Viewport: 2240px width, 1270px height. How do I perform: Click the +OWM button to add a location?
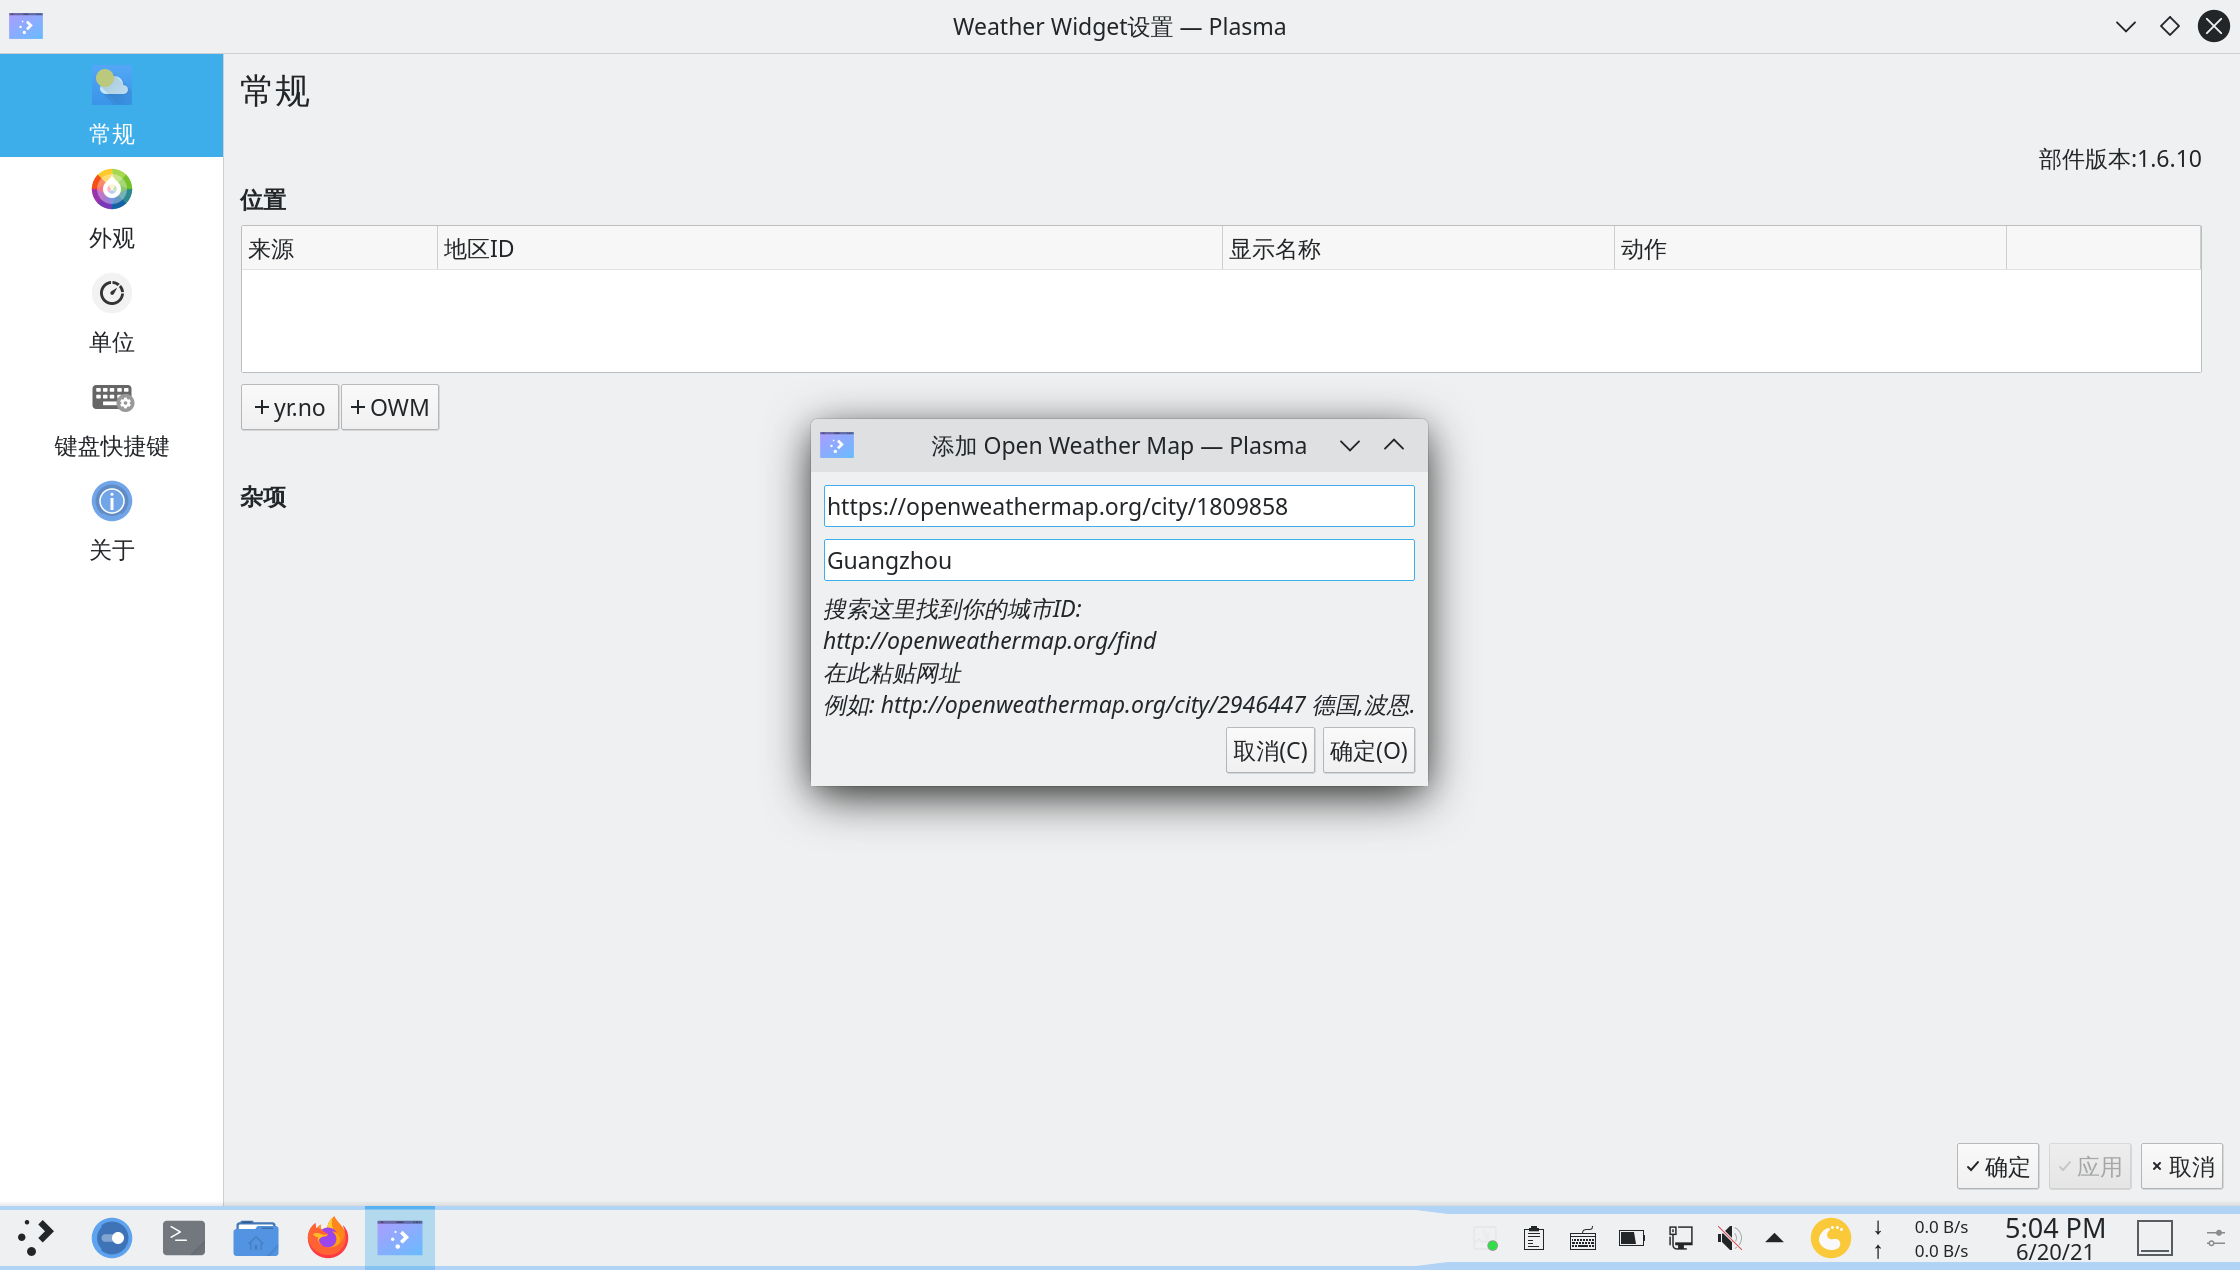click(389, 407)
